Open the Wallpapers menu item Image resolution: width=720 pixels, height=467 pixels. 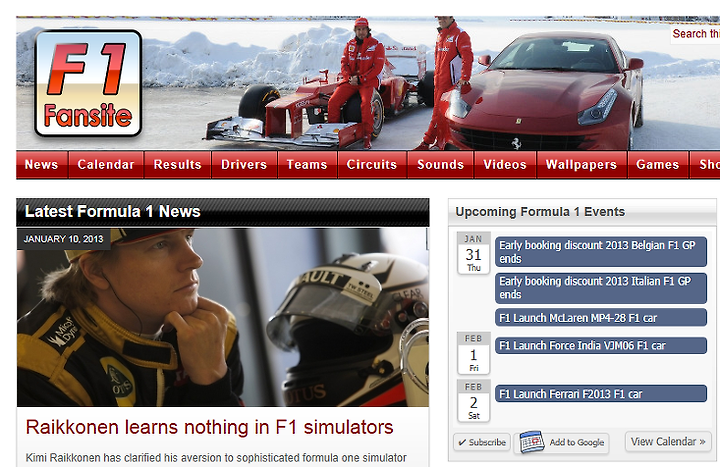pos(581,164)
